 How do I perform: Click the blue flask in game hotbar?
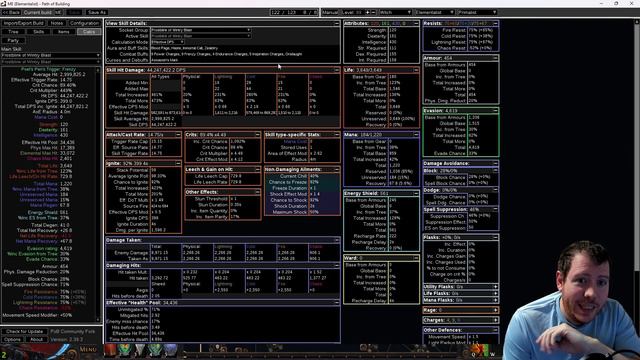170,350
